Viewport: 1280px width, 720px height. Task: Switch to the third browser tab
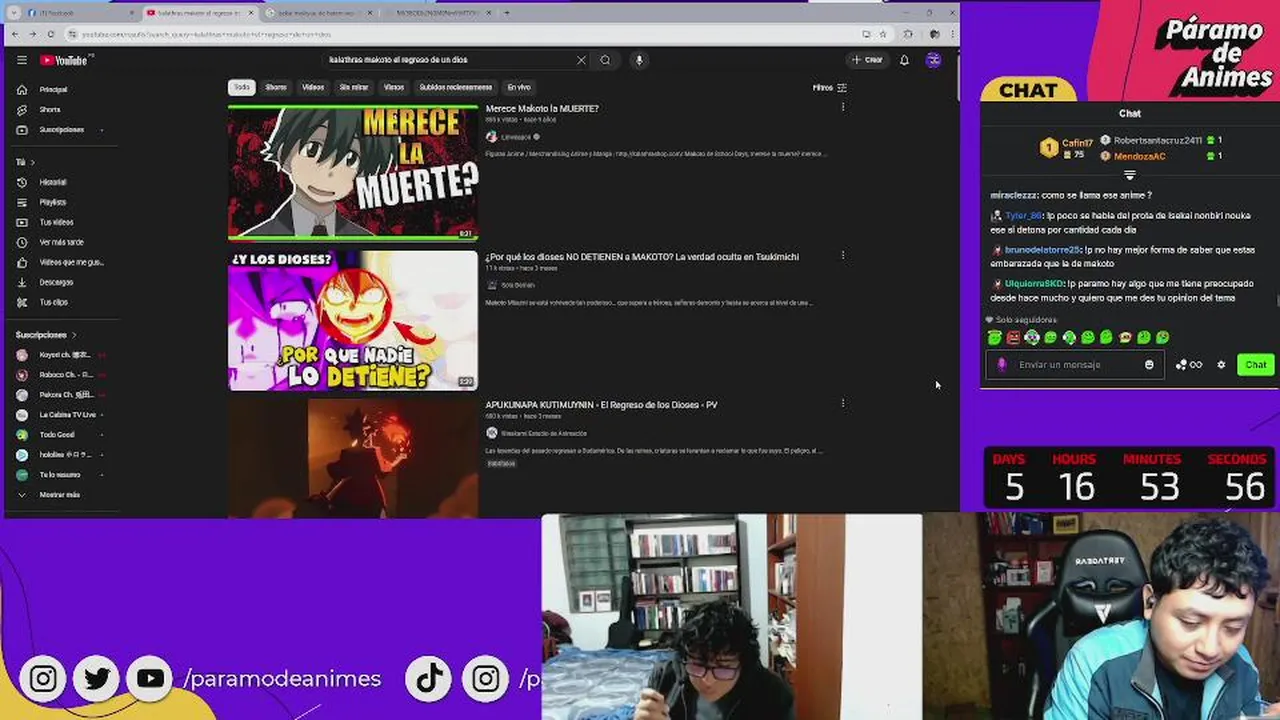[x=318, y=13]
